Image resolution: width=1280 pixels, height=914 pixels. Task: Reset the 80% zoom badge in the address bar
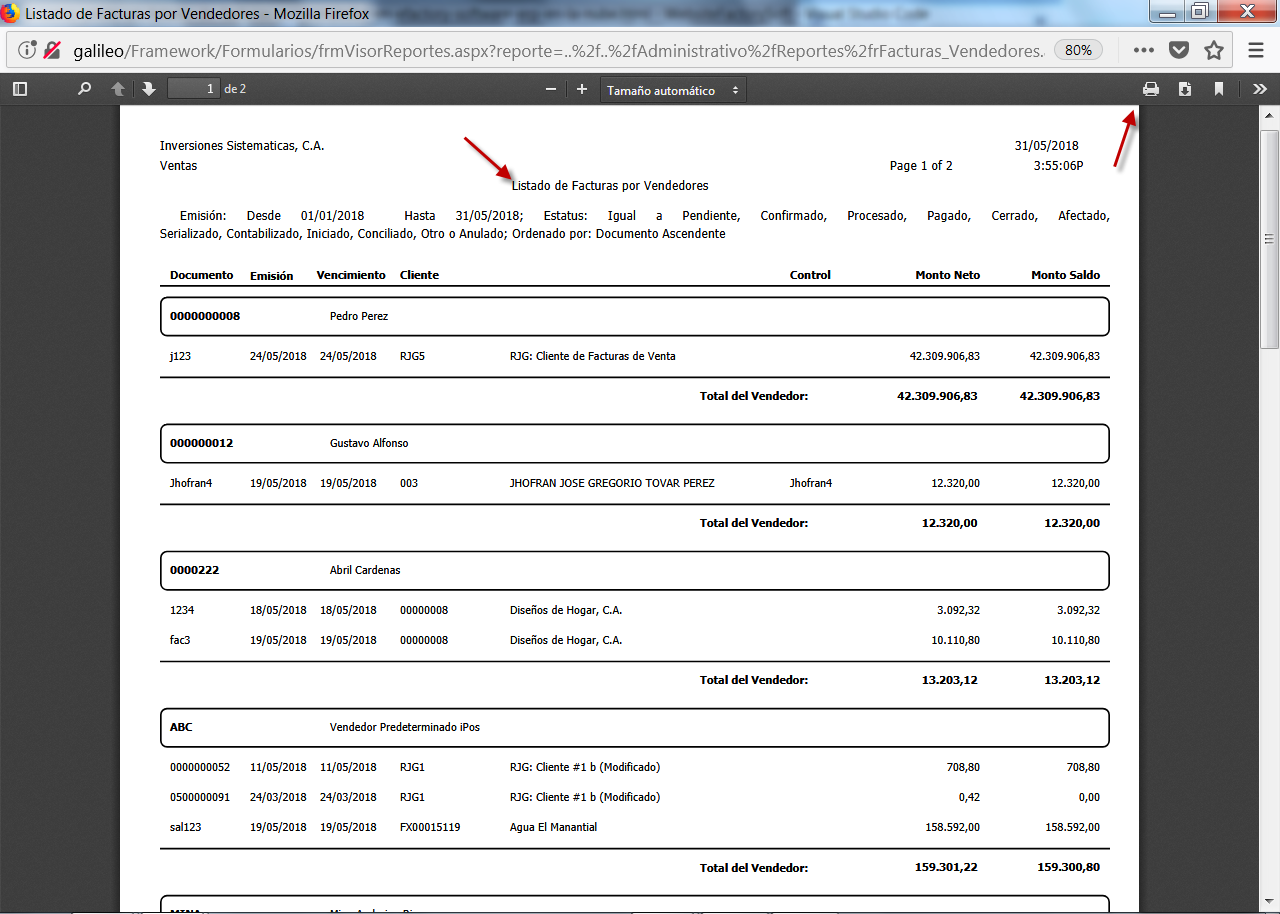point(1078,50)
